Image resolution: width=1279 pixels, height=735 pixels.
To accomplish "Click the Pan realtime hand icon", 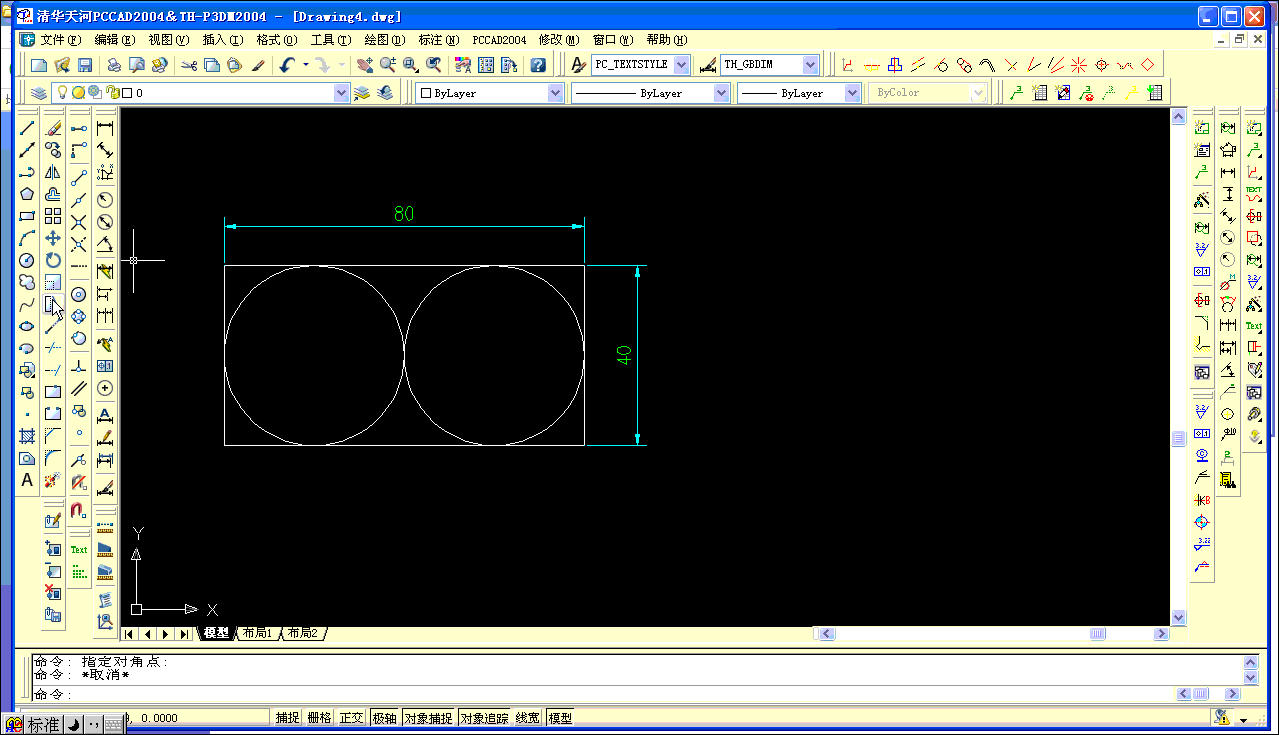I will 364,65.
